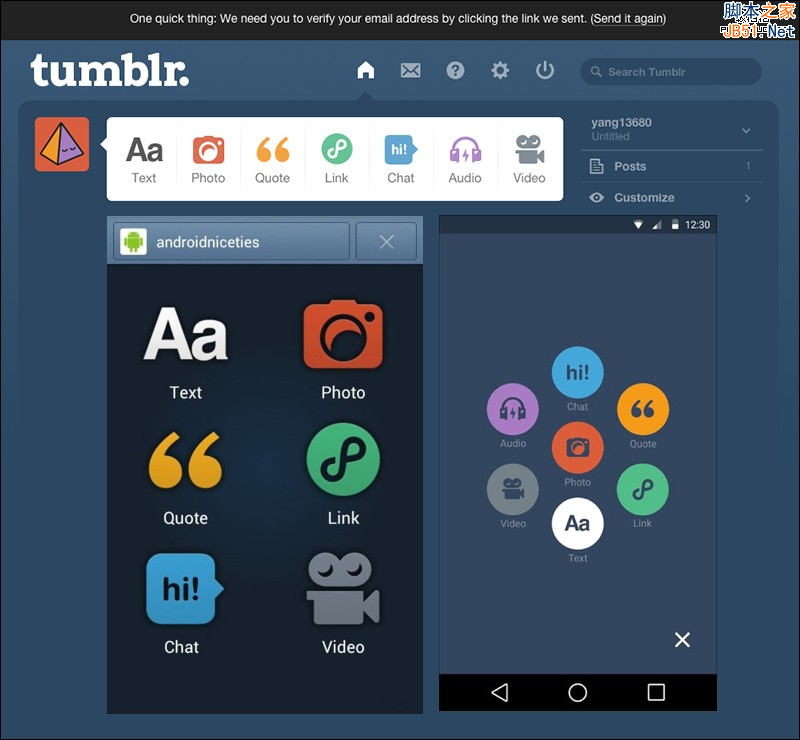Open the Posts sidebar item
The image size is (800, 740).
pyautogui.click(x=671, y=166)
